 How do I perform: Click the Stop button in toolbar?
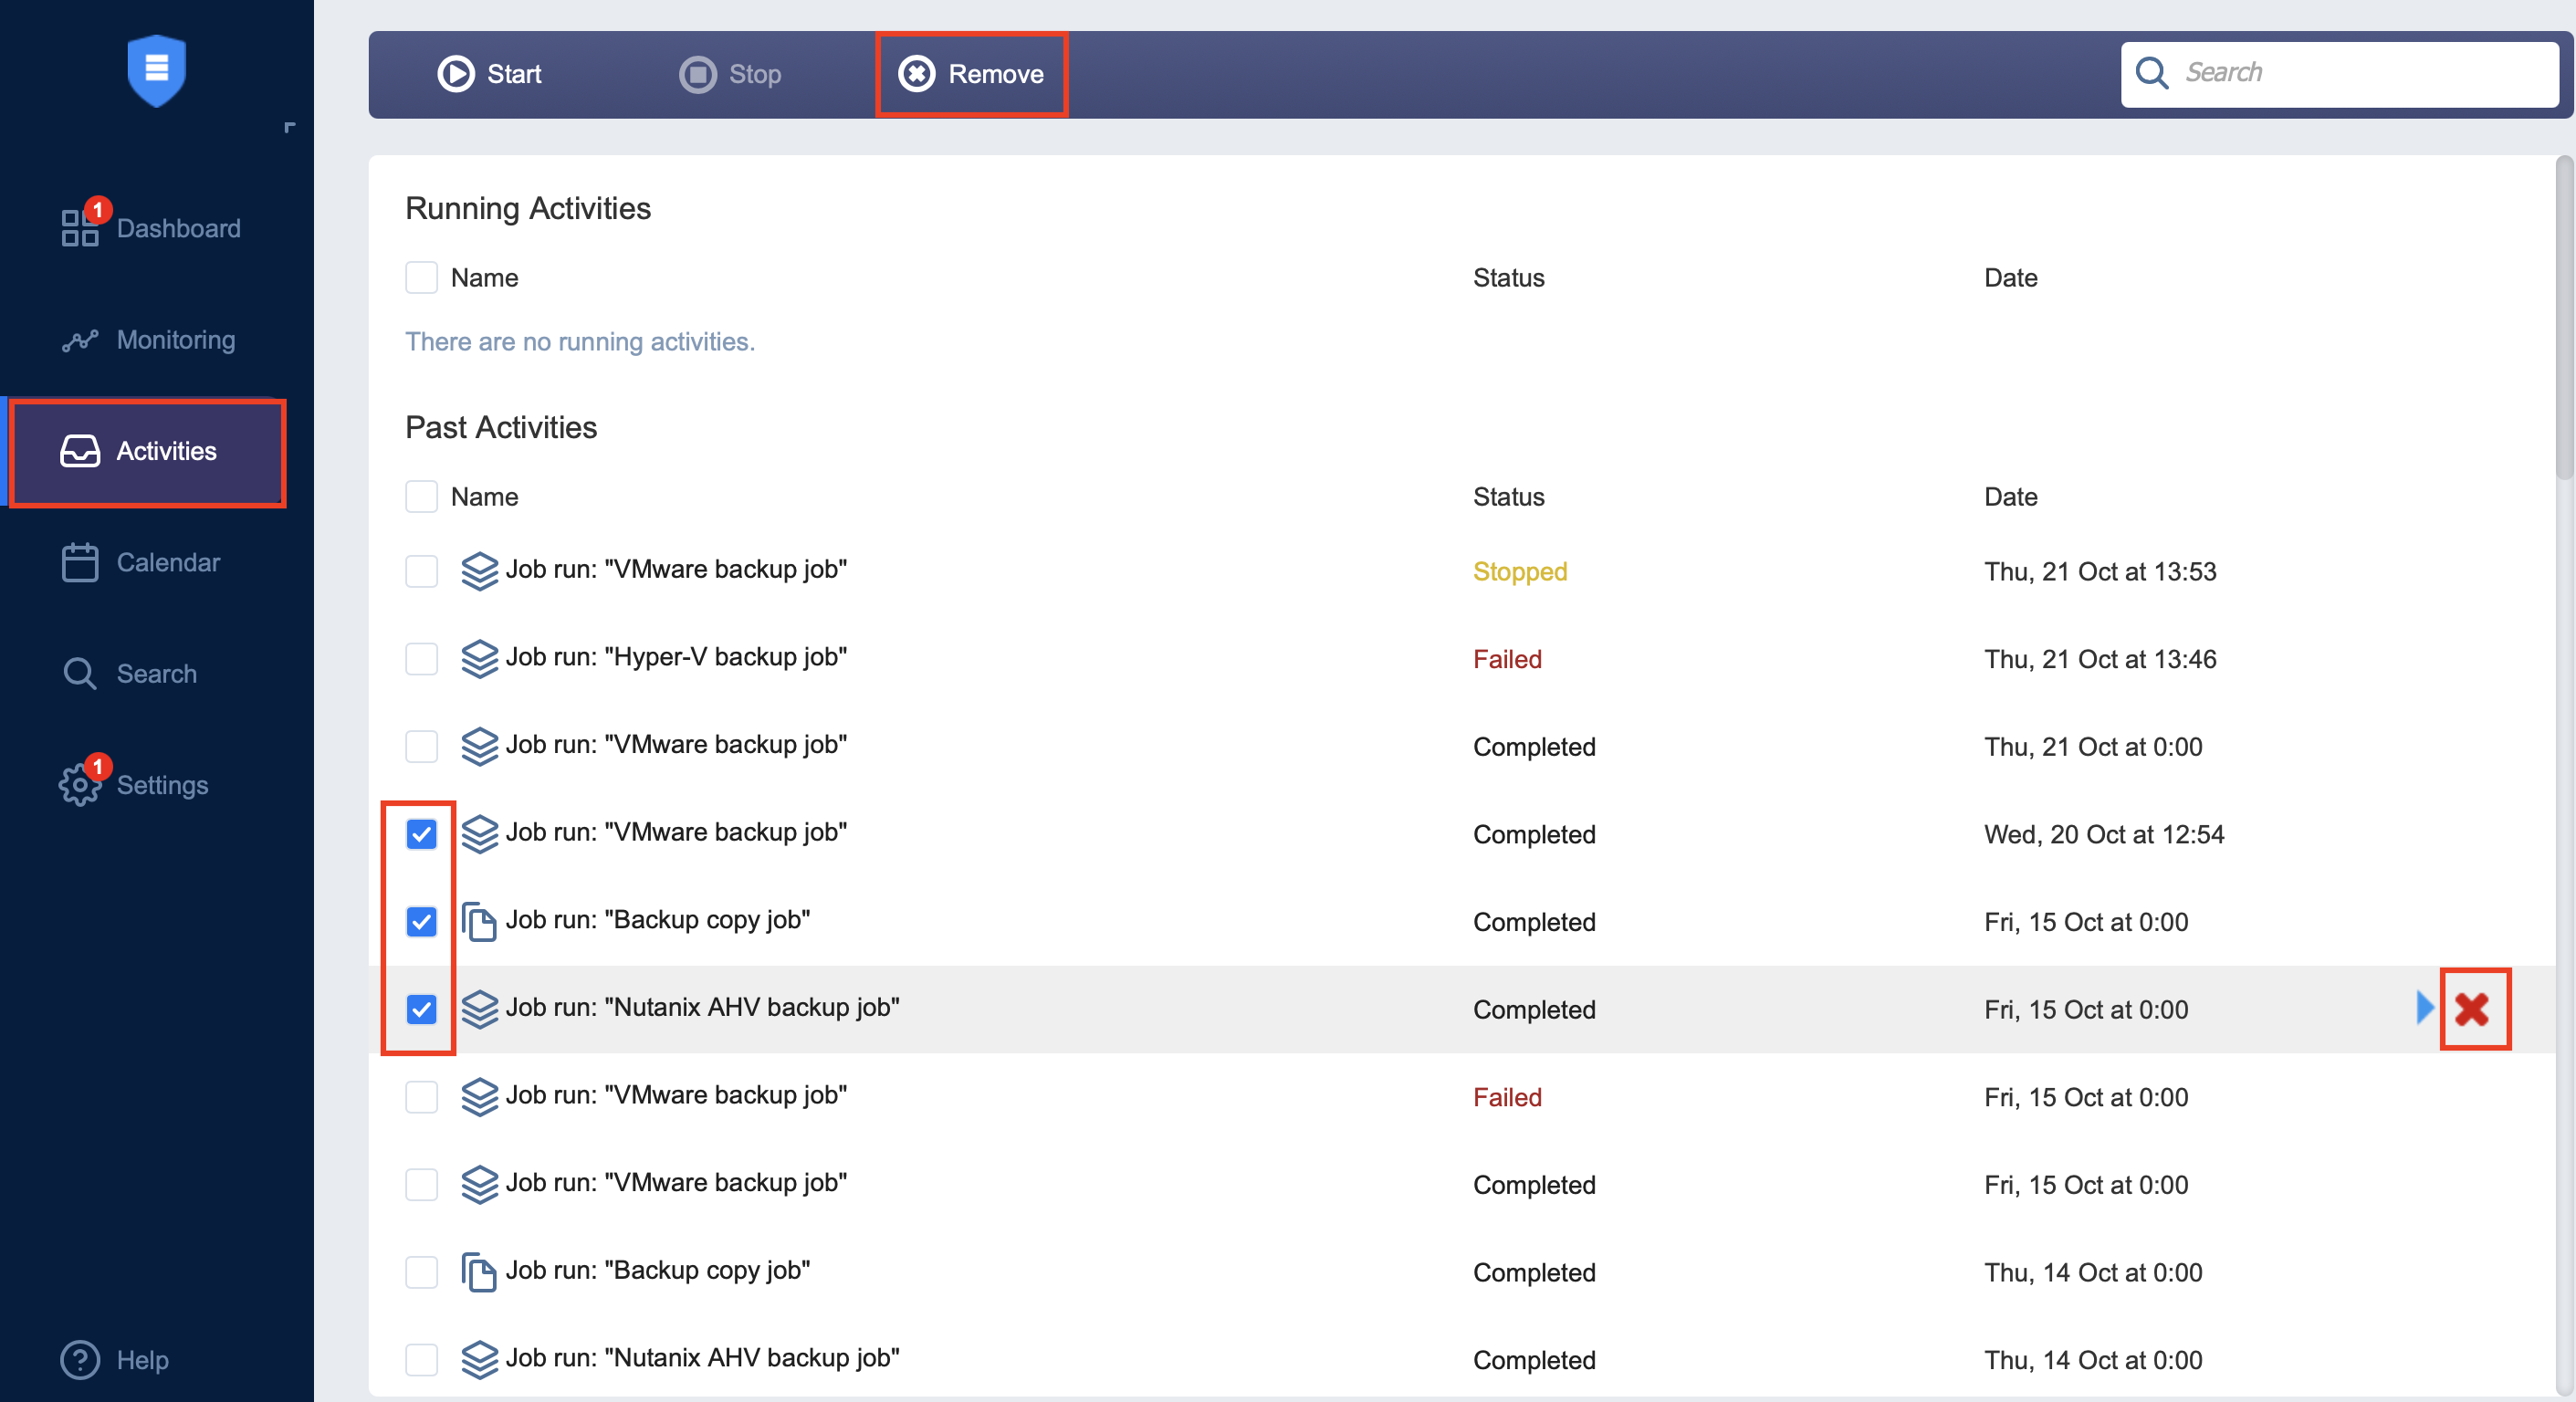point(730,74)
